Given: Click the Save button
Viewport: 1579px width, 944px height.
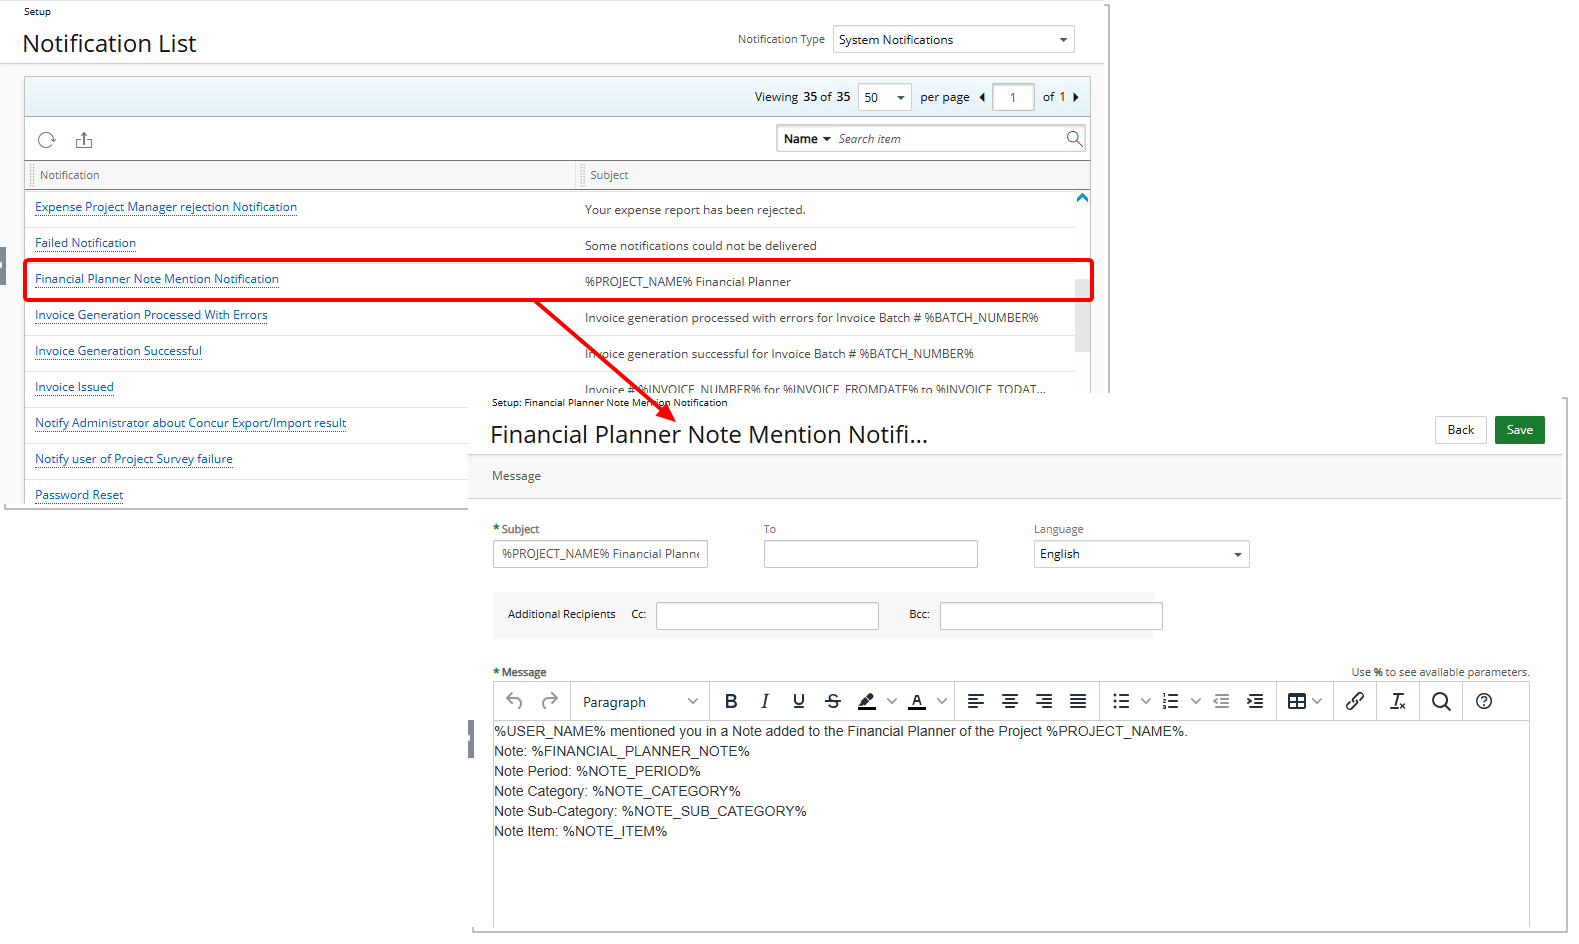Looking at the screenshot, I should pyautogui.click(x=1519, y=430).
